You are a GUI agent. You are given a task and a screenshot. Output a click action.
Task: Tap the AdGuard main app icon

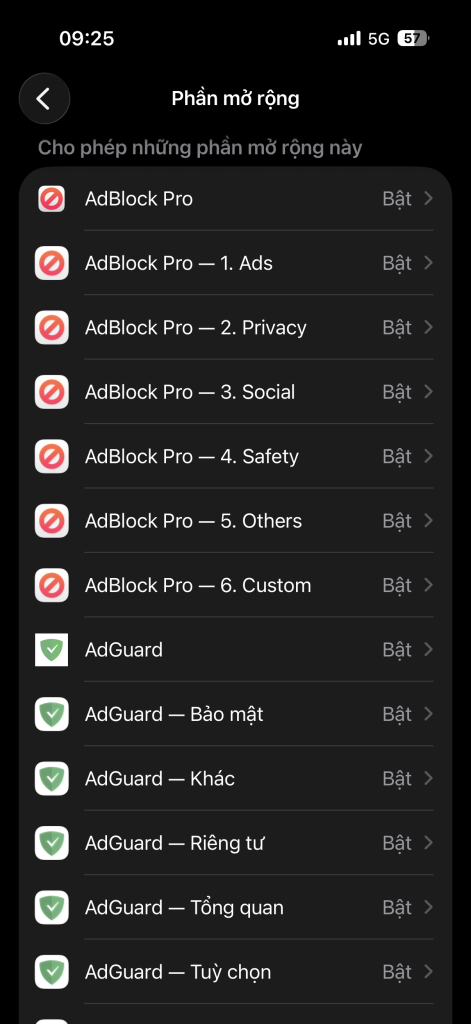(52, 650)
